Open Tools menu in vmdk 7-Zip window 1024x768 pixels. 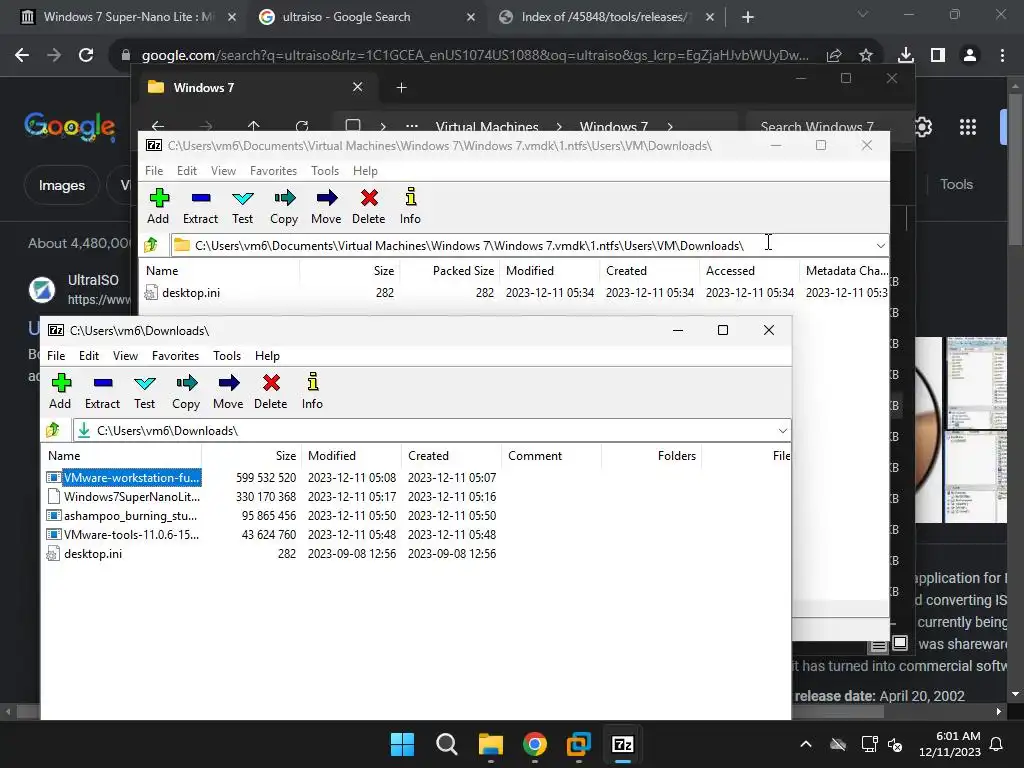coord(325,171)
